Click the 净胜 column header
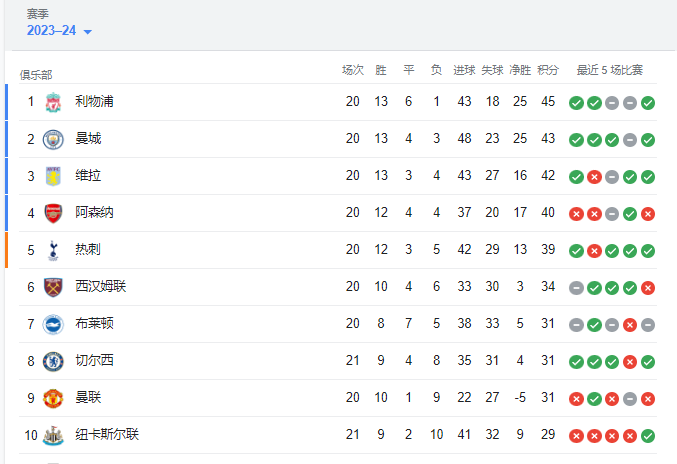677x464 pixels. coord(520,70)
